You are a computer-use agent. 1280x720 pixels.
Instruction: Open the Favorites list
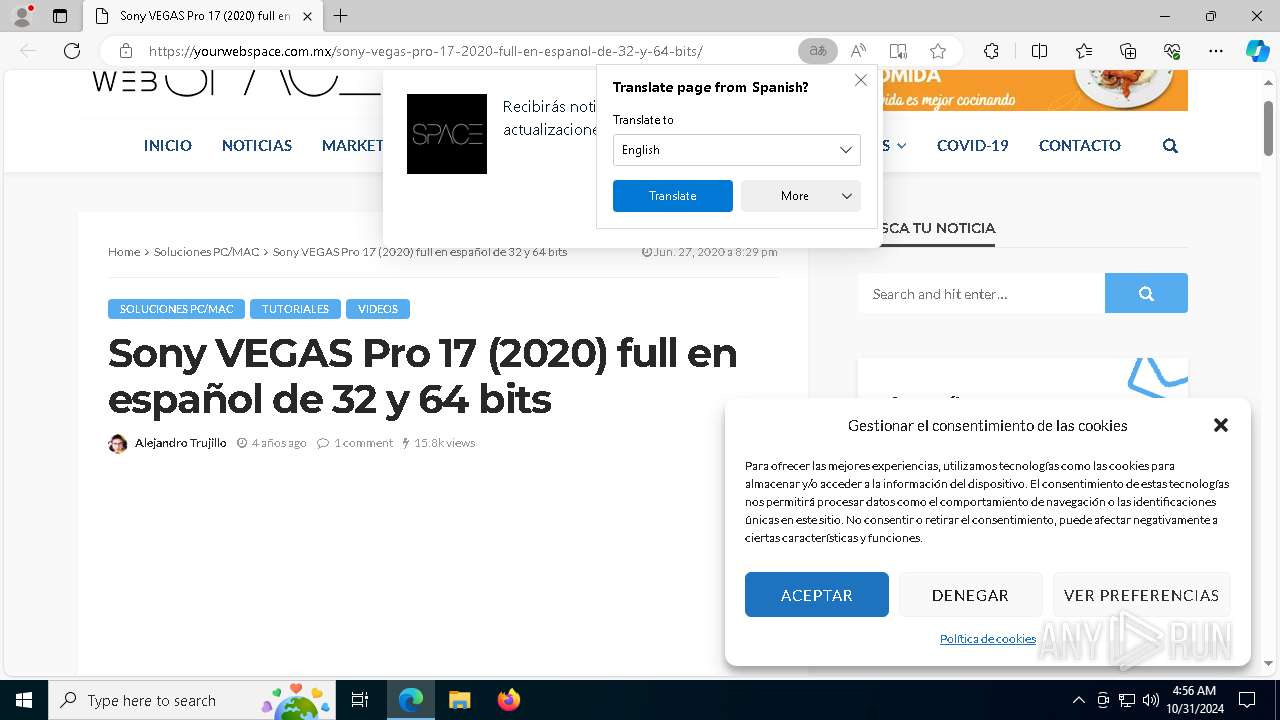pyautogui.click(x=1084, y=51)
